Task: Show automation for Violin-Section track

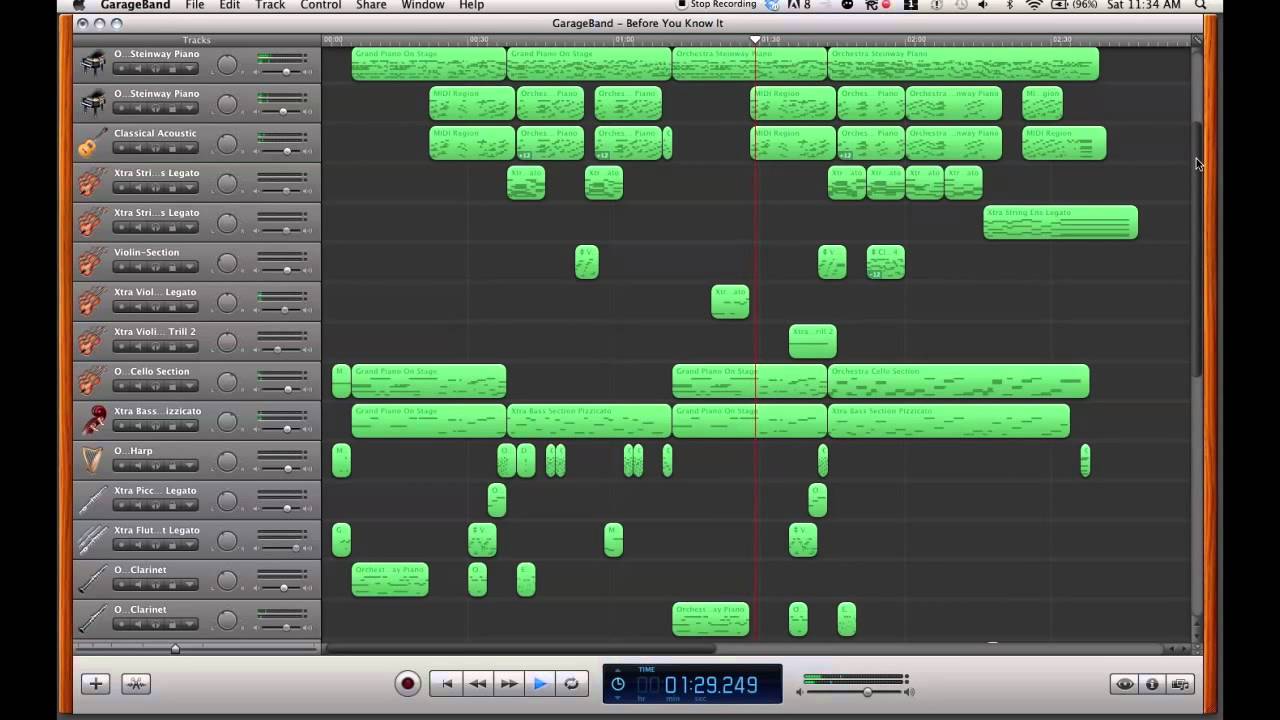Action: click(x=189, y=267)
